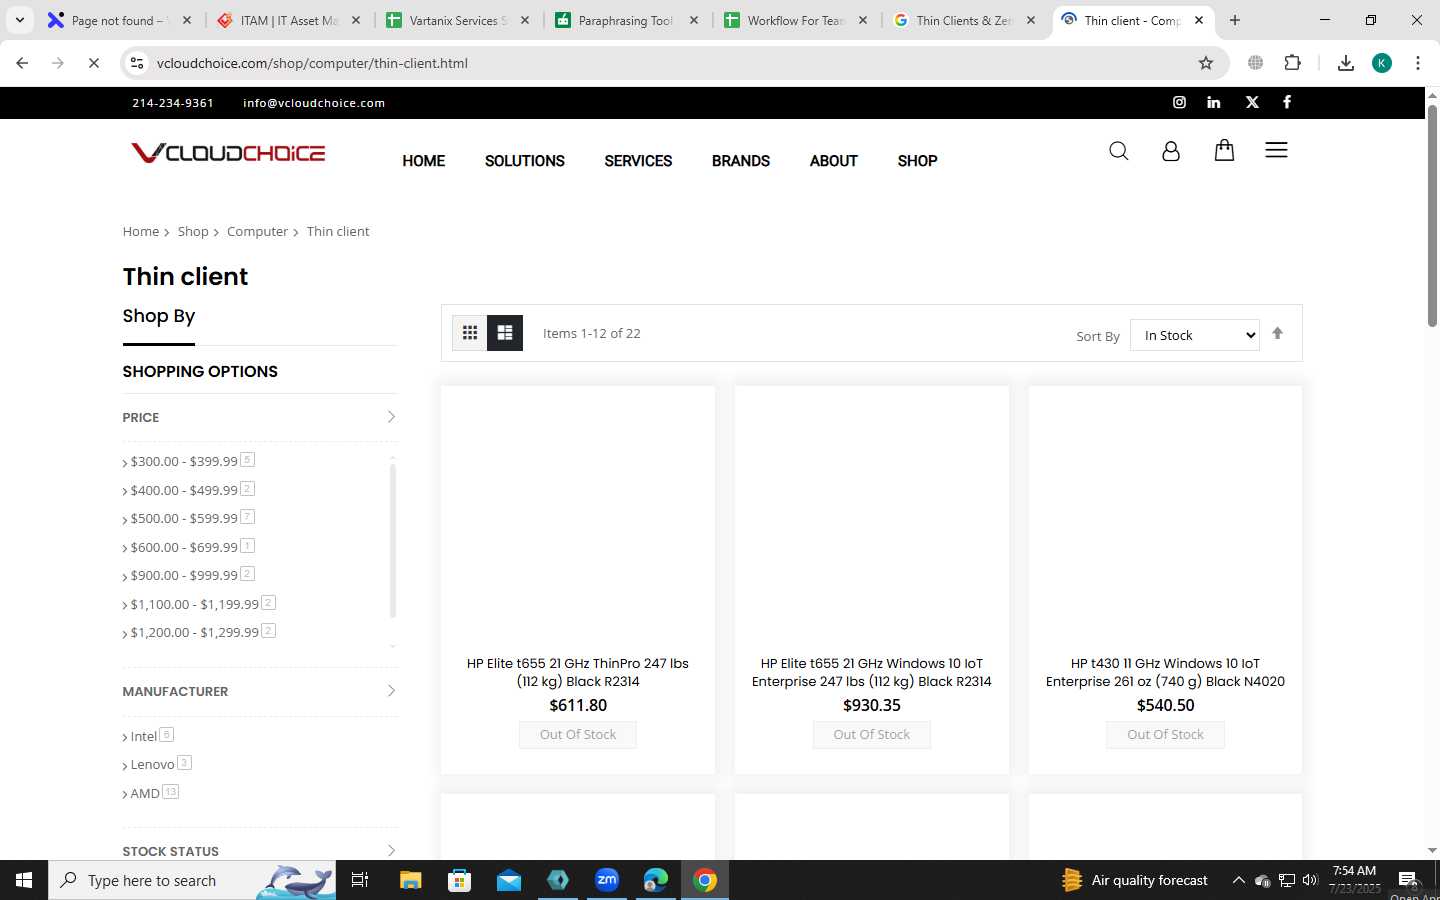Screen dimensions: 1440x900
Task: Visit the X (Twitter) social icon
Action: 1252,102
